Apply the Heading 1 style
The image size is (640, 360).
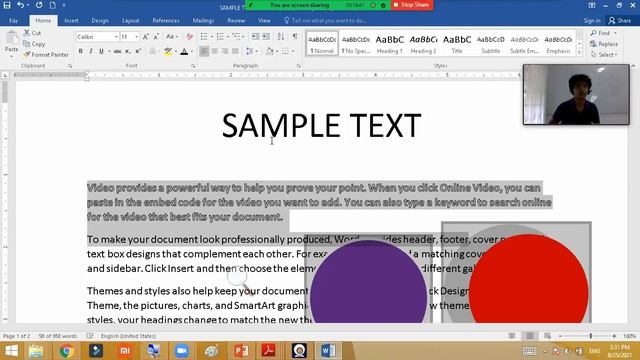click(389, 43)
